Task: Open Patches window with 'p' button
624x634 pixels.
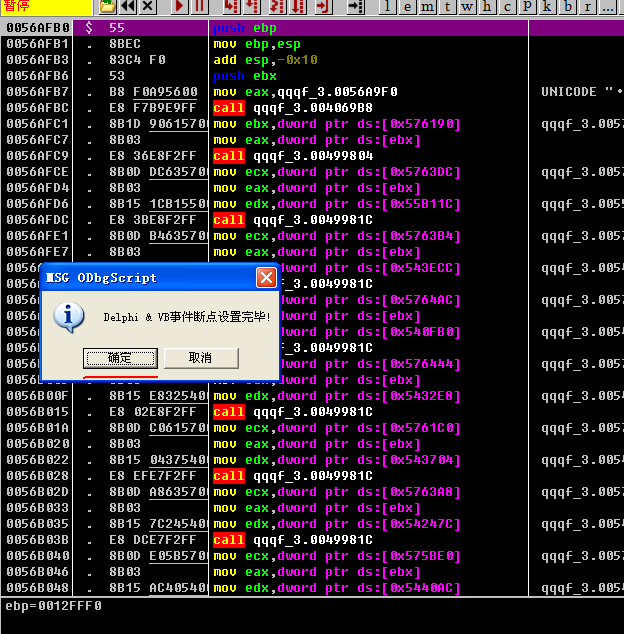Action: tap(527, 6)
